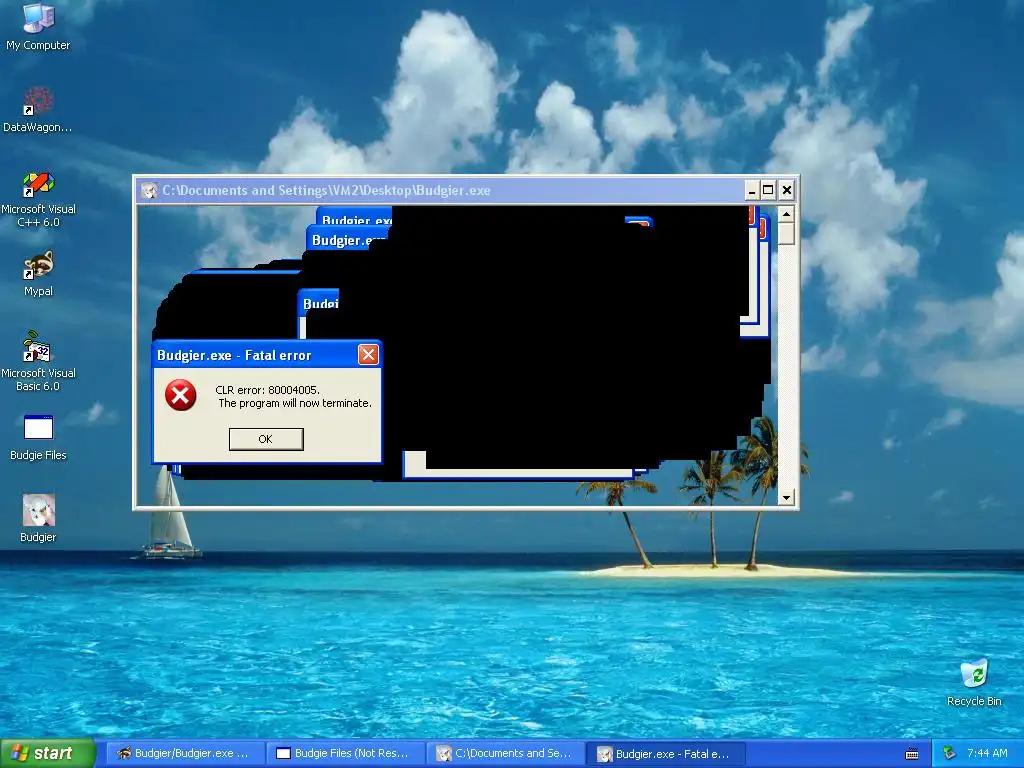Click the red error icon in dialog
This screenshot has height=768, width=1024.
pyautogui.click(x=181, y=395)
